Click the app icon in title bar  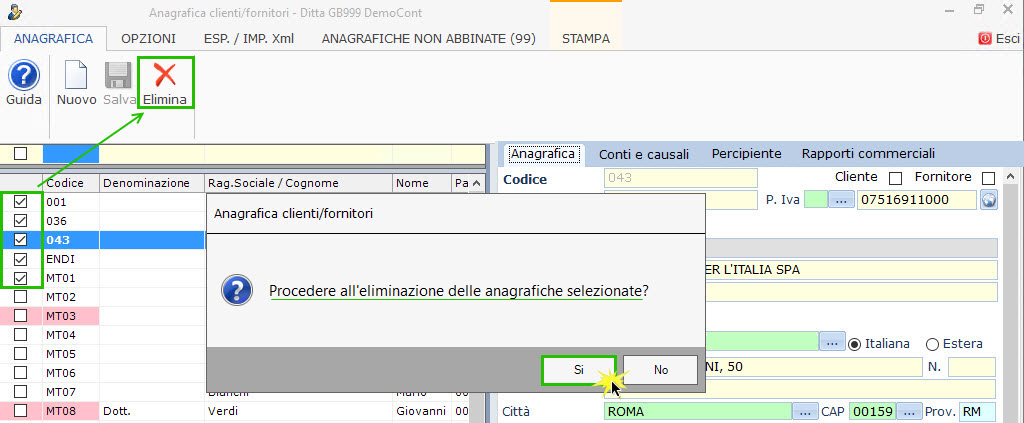[x=15, y=12]
